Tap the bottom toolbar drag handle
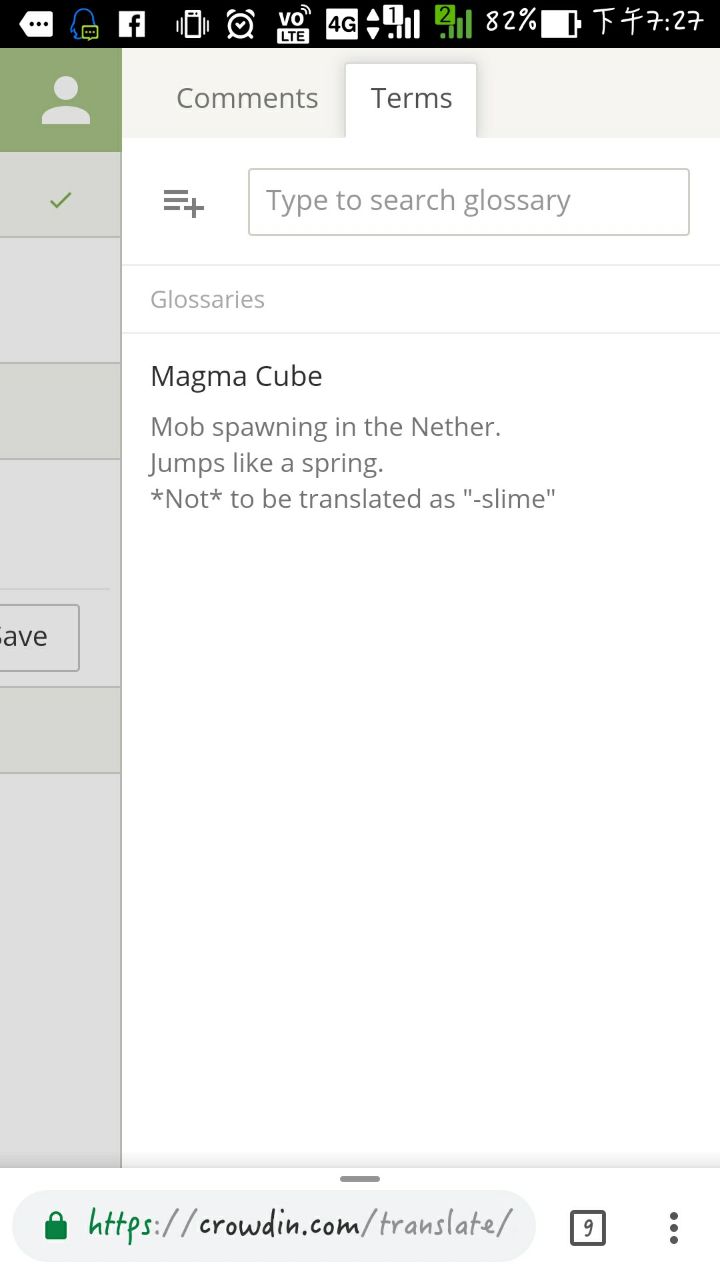The height and width of the screenshot is (1280, 720). coord(360,1179)
